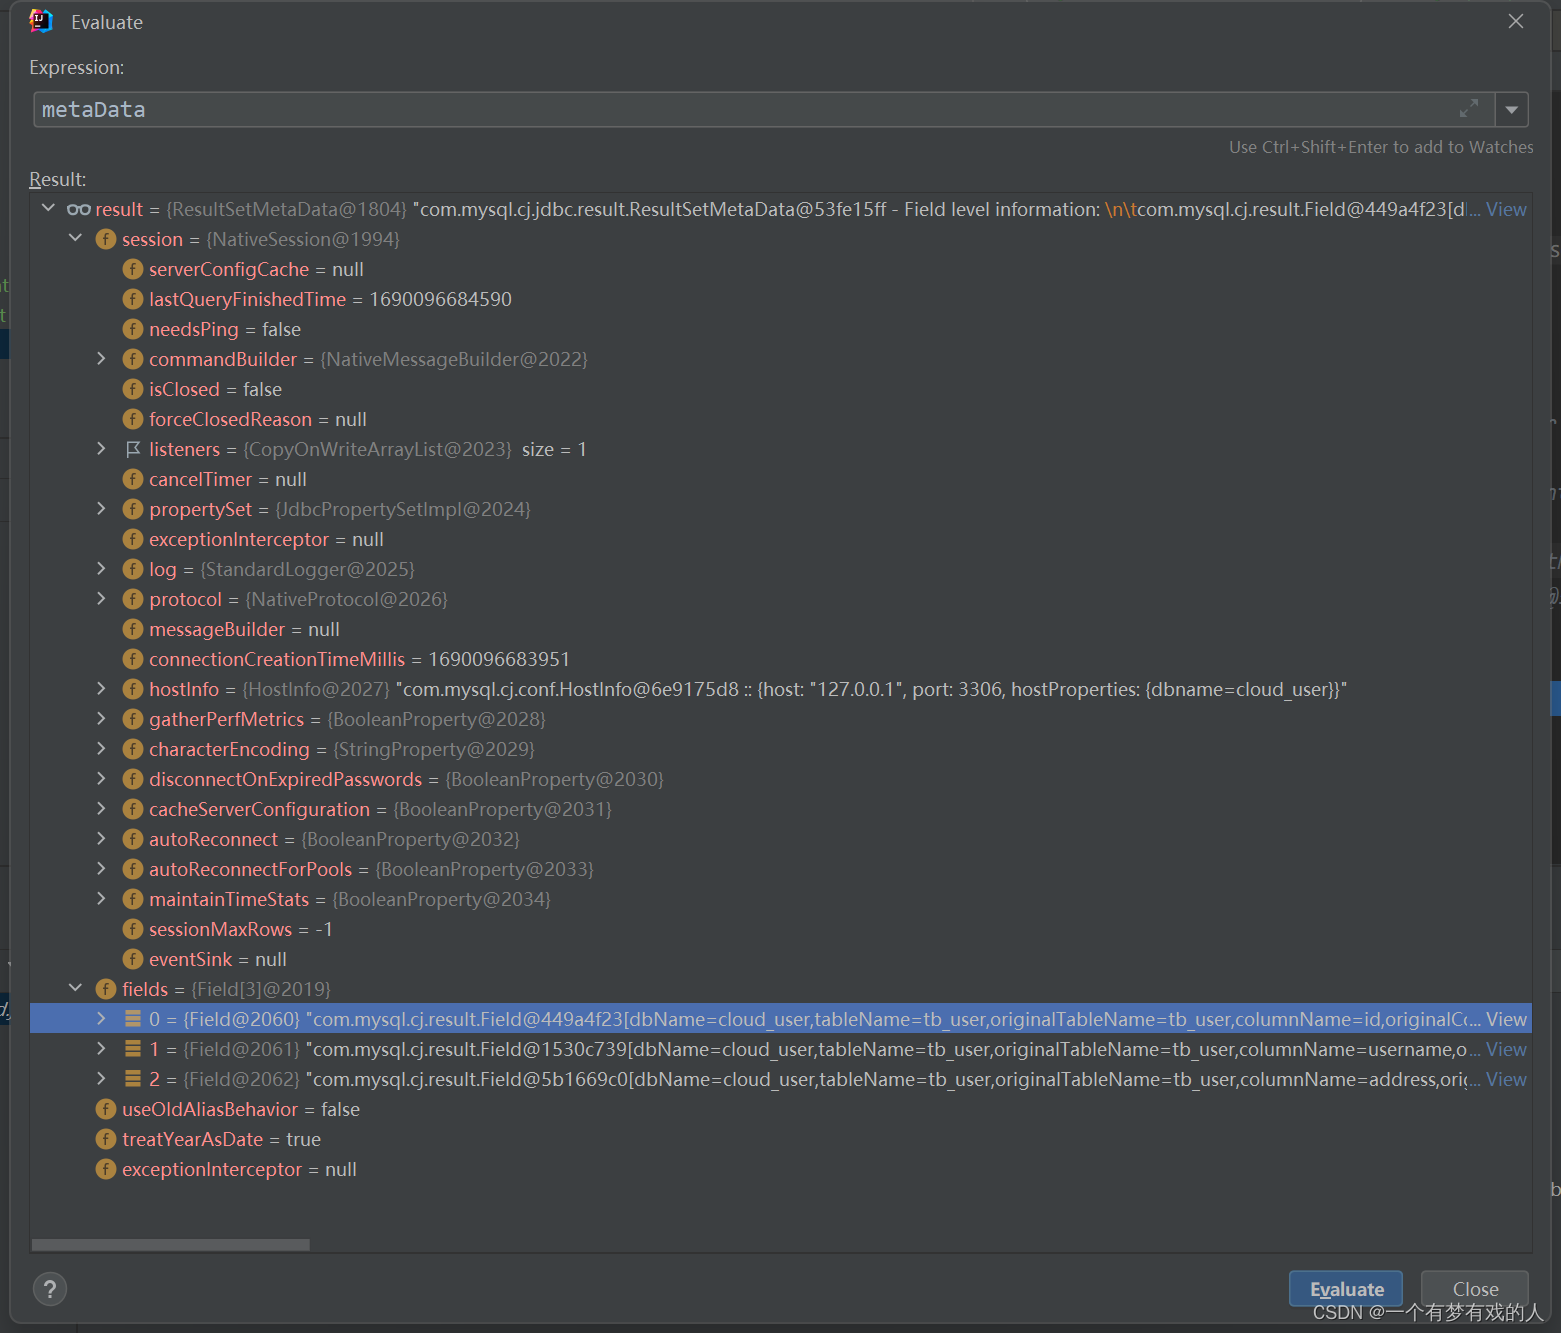This screenshot has height=1333, width=1561.
Task: Click the Close button
Action: coord(1475,1288)
